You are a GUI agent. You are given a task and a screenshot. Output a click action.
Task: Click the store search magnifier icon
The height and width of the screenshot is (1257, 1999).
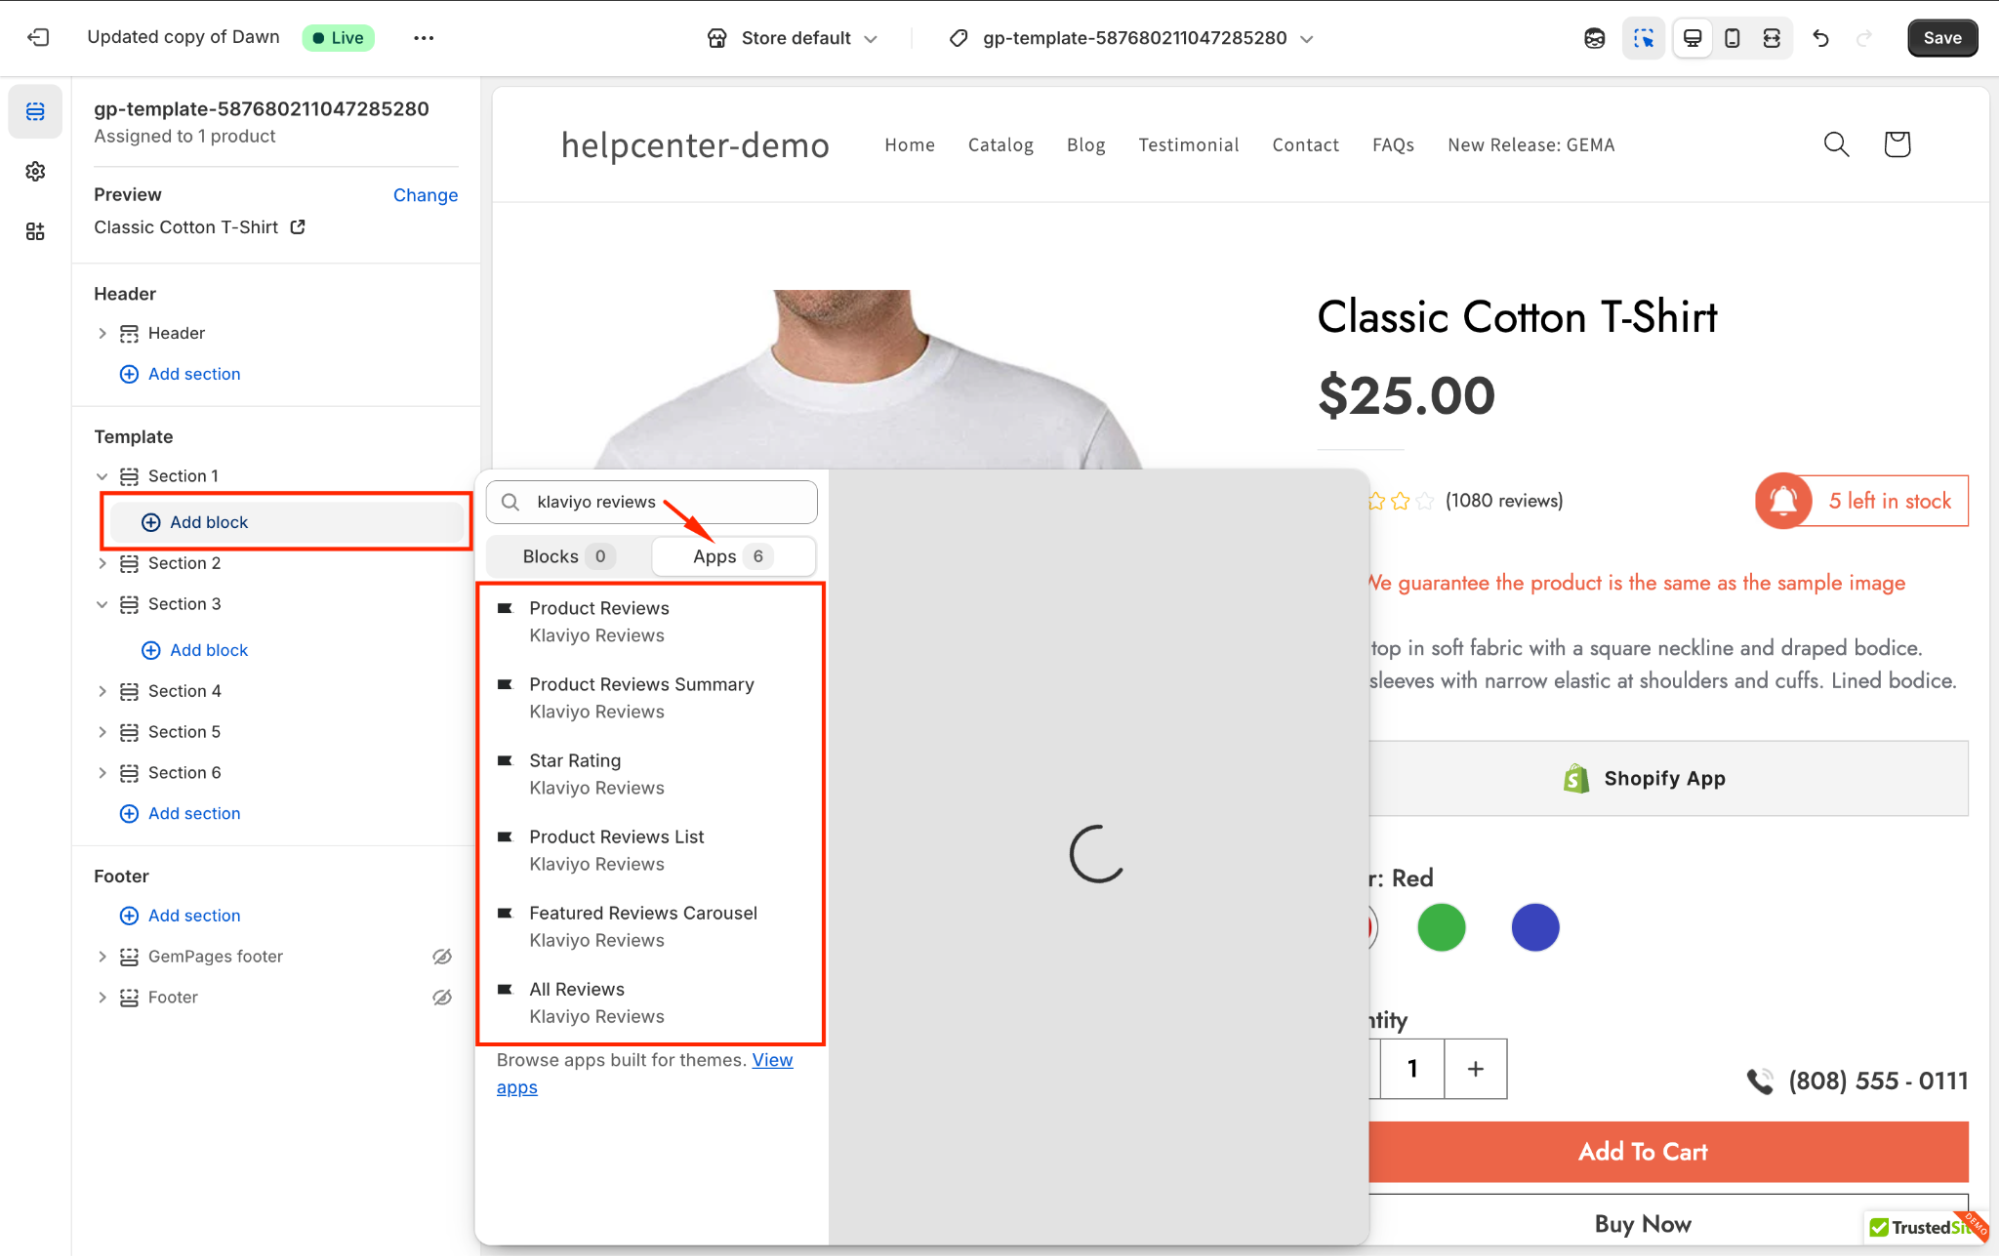pyautogui.click(x=1836, y=144)
